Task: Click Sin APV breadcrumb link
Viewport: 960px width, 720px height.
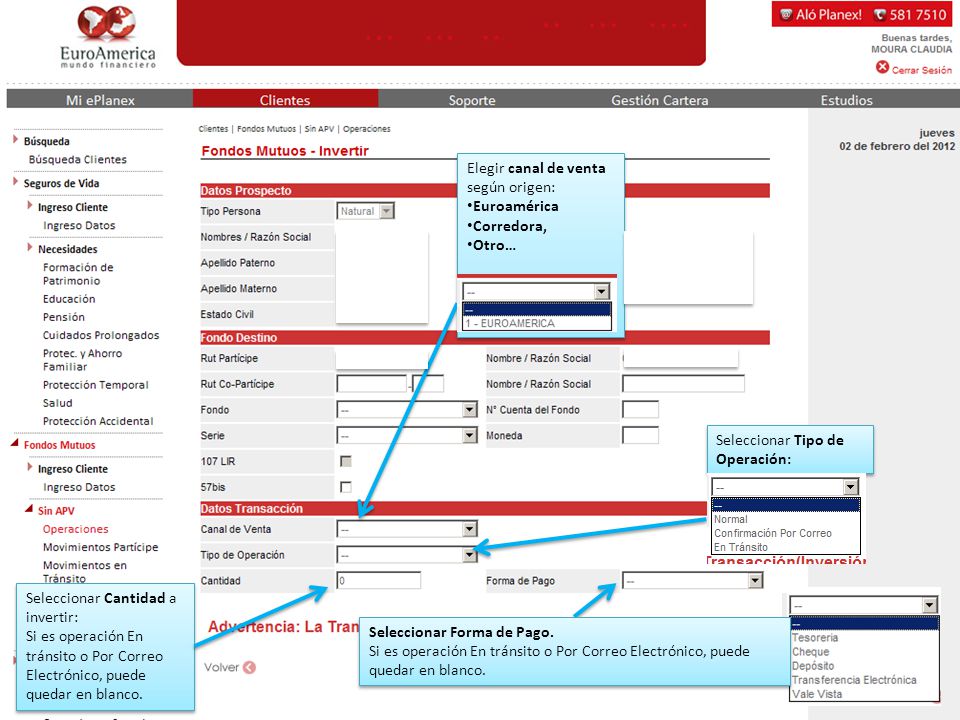Action: 319,129
